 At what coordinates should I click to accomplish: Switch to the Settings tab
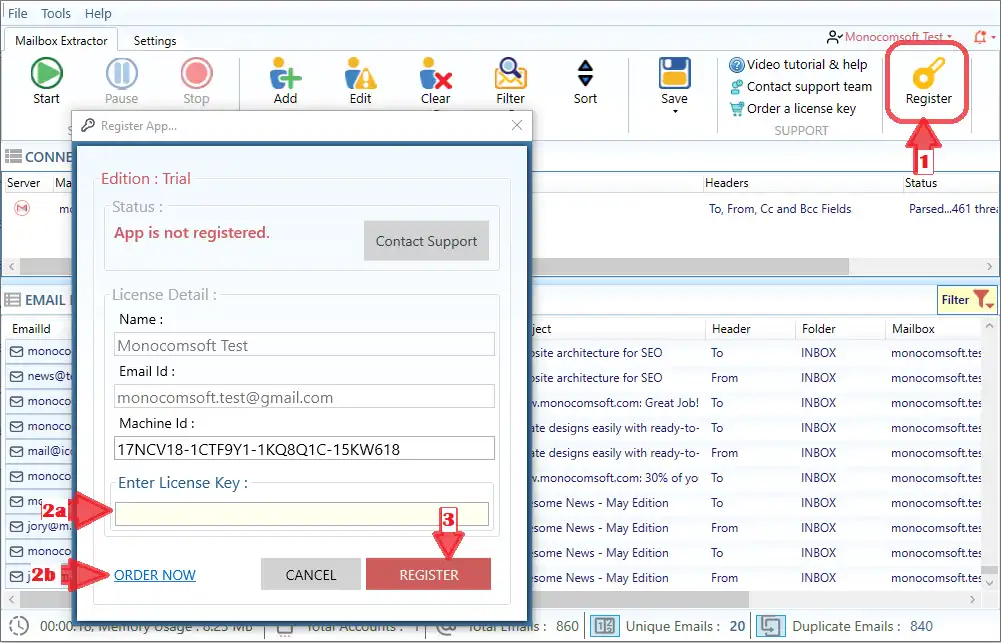click(154, 41)
